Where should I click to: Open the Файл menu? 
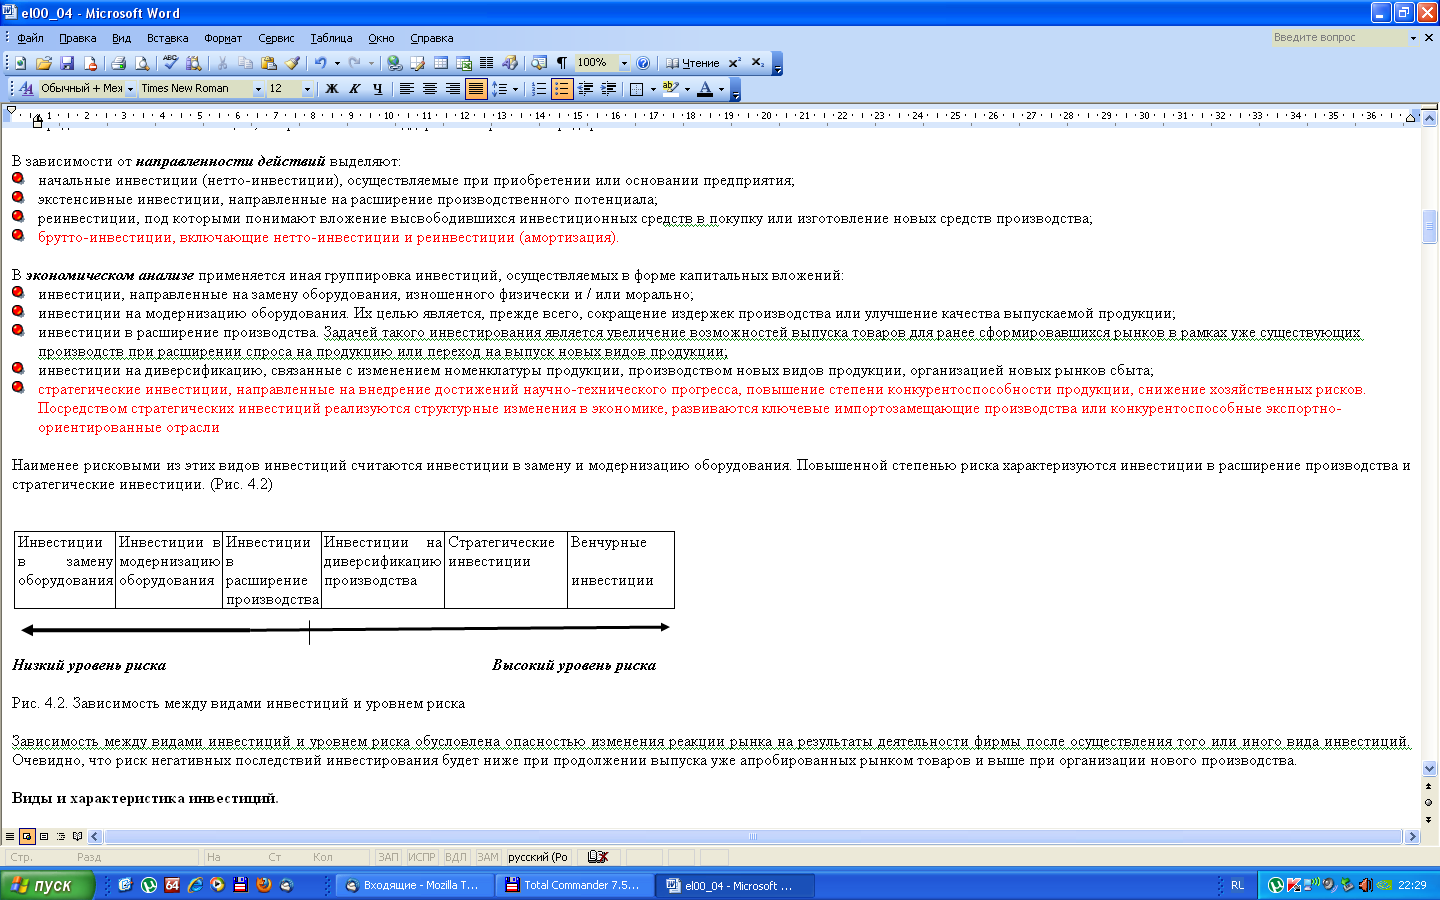pos(30,38)
